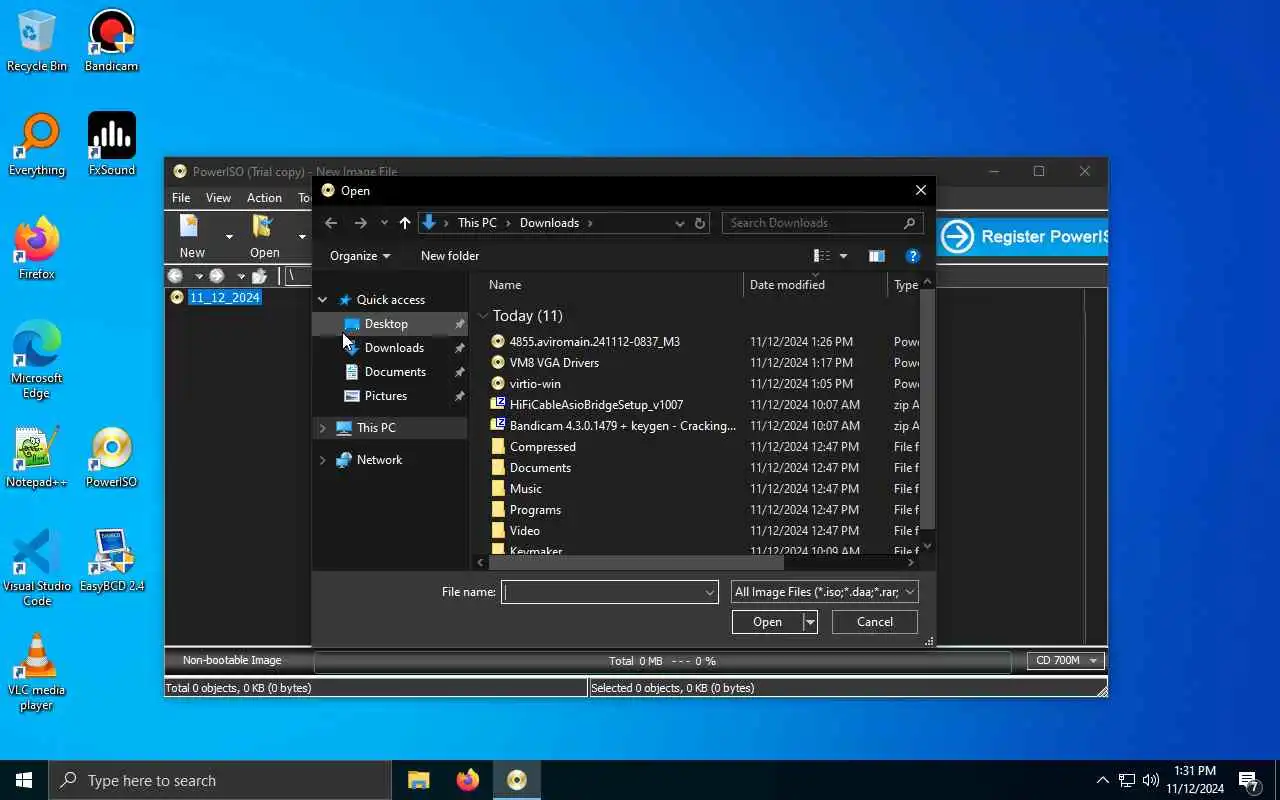1280x800 pixels.
Task: Click PowerISO's up-folder icon beside path box
Action: coord(260,276)
